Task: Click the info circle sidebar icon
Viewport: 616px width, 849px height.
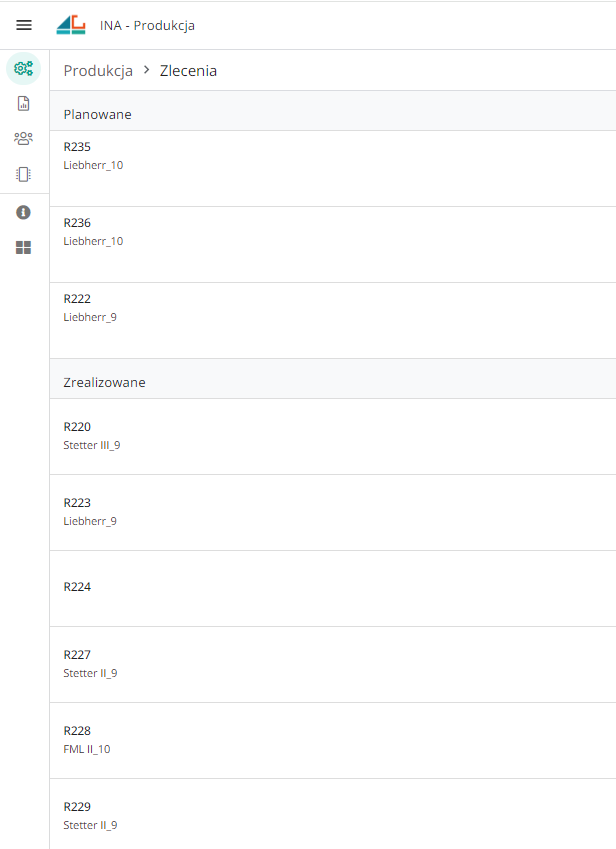Action: click(24, 212)
